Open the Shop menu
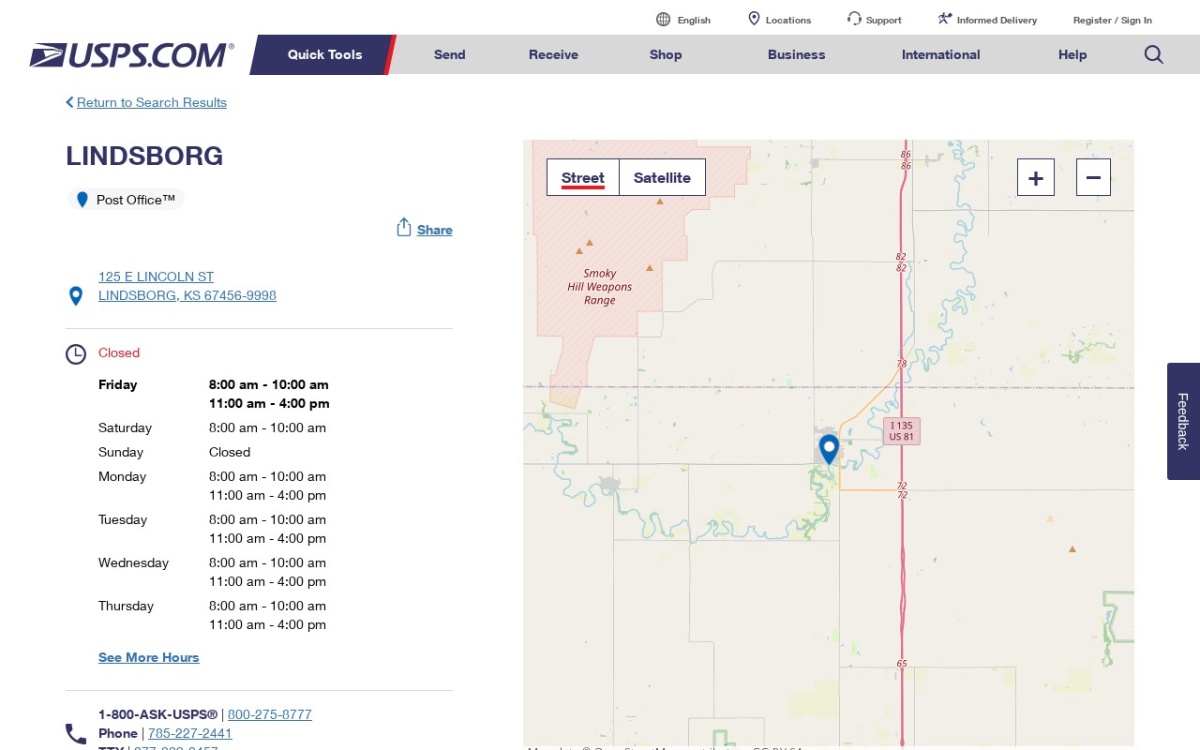This screenshot has height=750, width=1200. coord(666,55)
